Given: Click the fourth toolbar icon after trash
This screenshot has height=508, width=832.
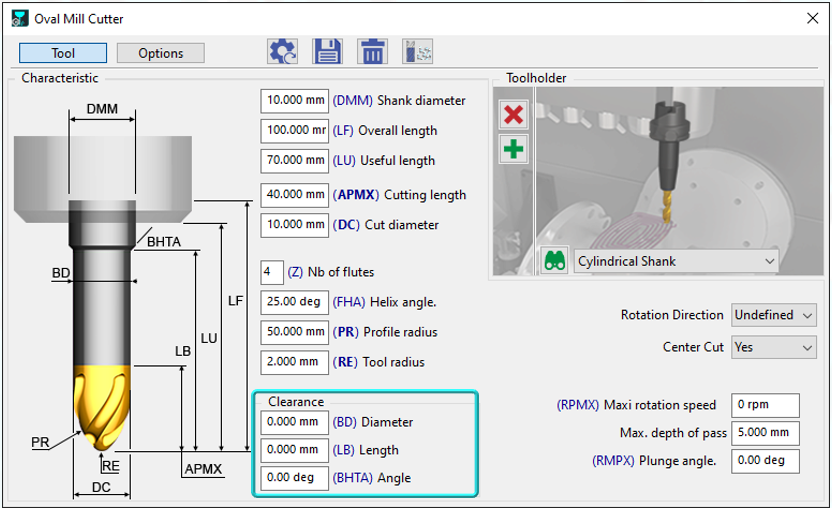Looking at the screenshot, I should pos(416,53).
